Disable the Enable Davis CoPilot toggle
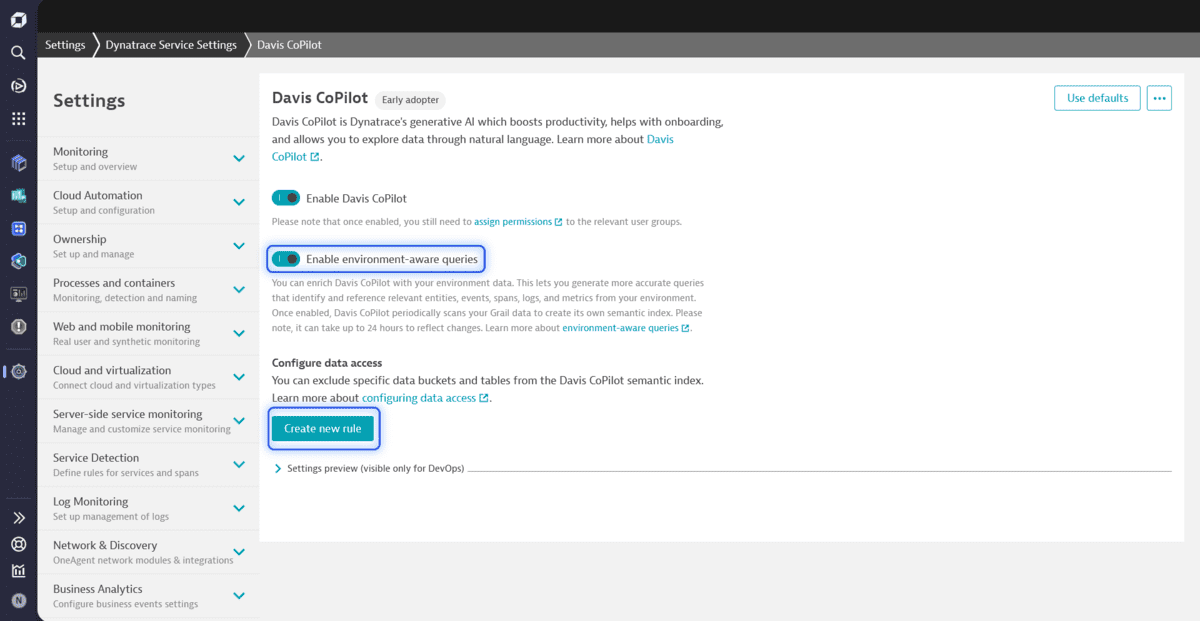The width and height of the screenshot is (1200, 621). [x=285, y=197]
